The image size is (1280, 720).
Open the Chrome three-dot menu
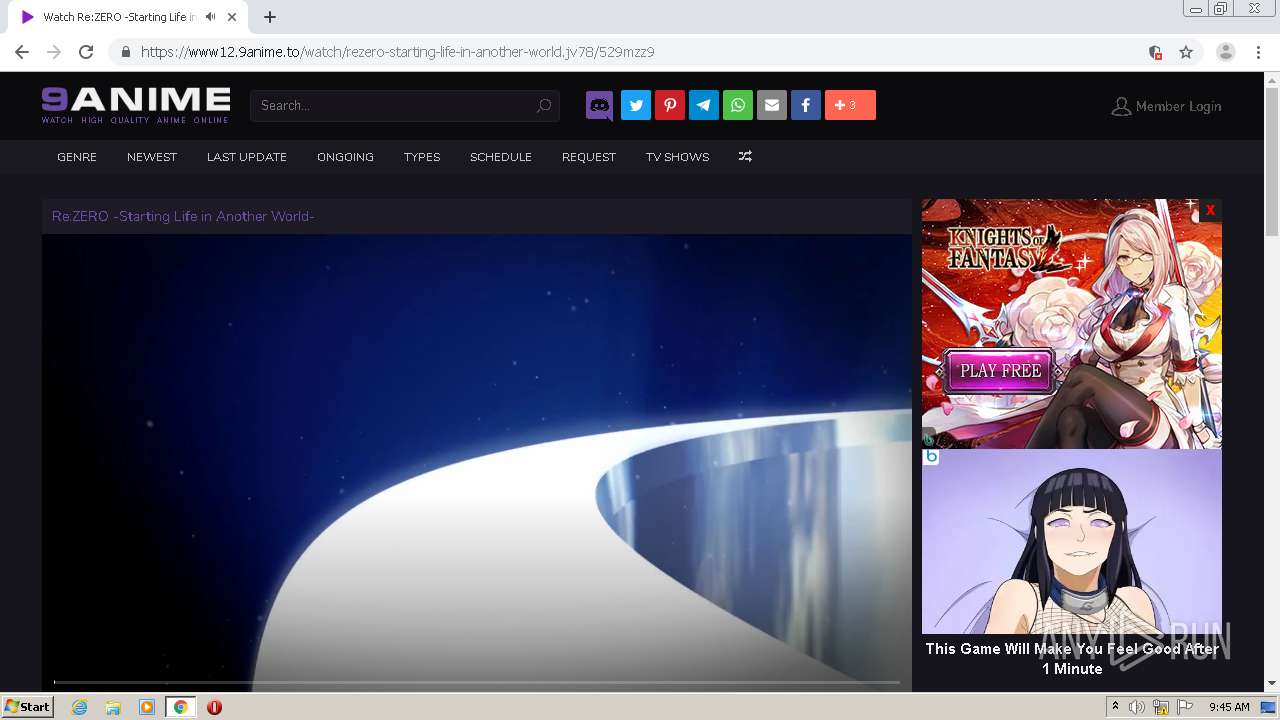(x=1258, y=52)
